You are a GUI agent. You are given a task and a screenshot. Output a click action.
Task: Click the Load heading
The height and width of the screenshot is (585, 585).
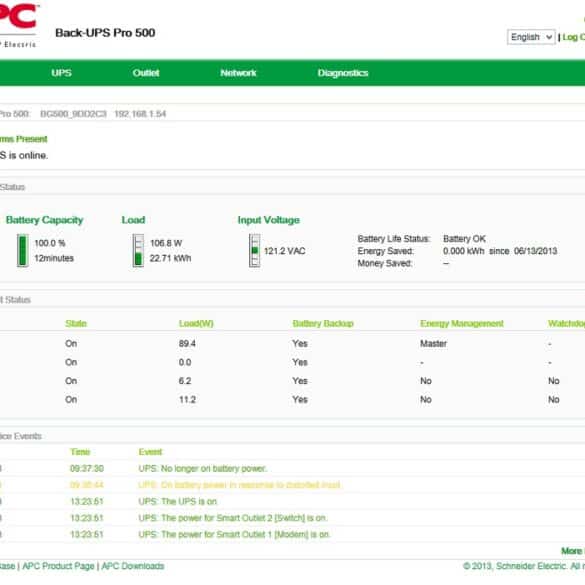click(133, 220)
